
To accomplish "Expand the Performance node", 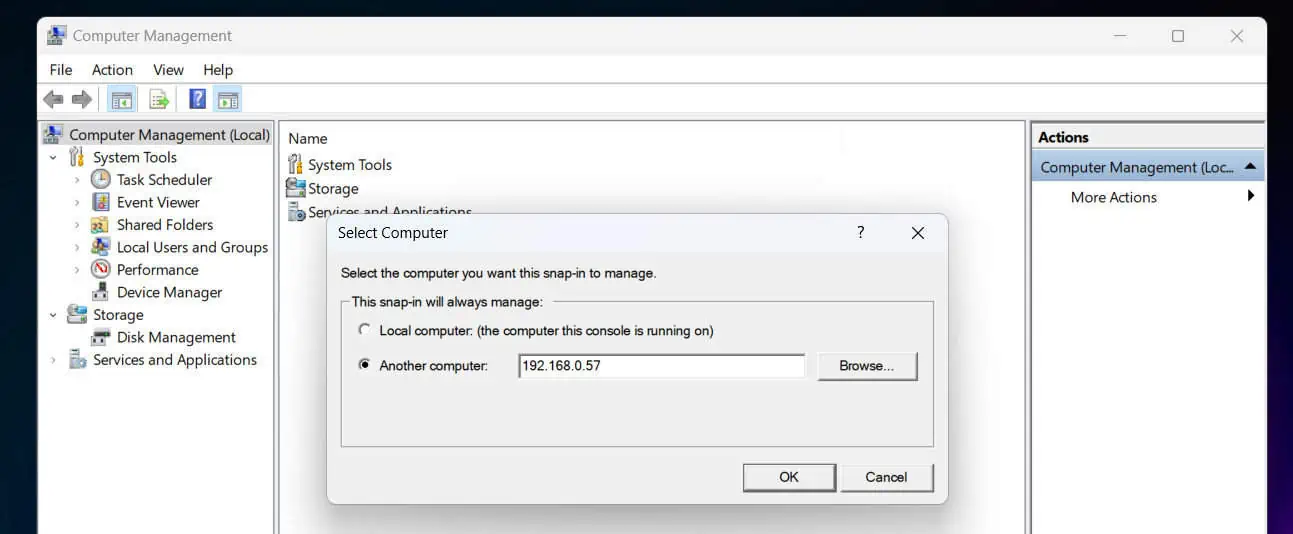I will pyautogui.click(x=77, y=270).
